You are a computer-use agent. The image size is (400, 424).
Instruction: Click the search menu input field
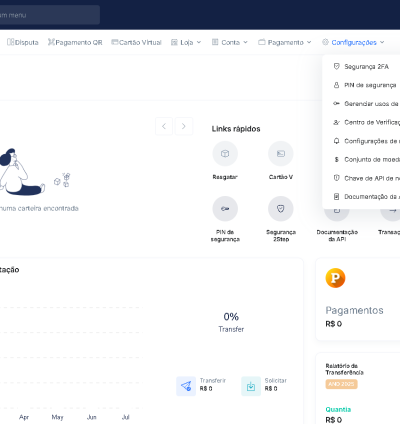[50, 15]
